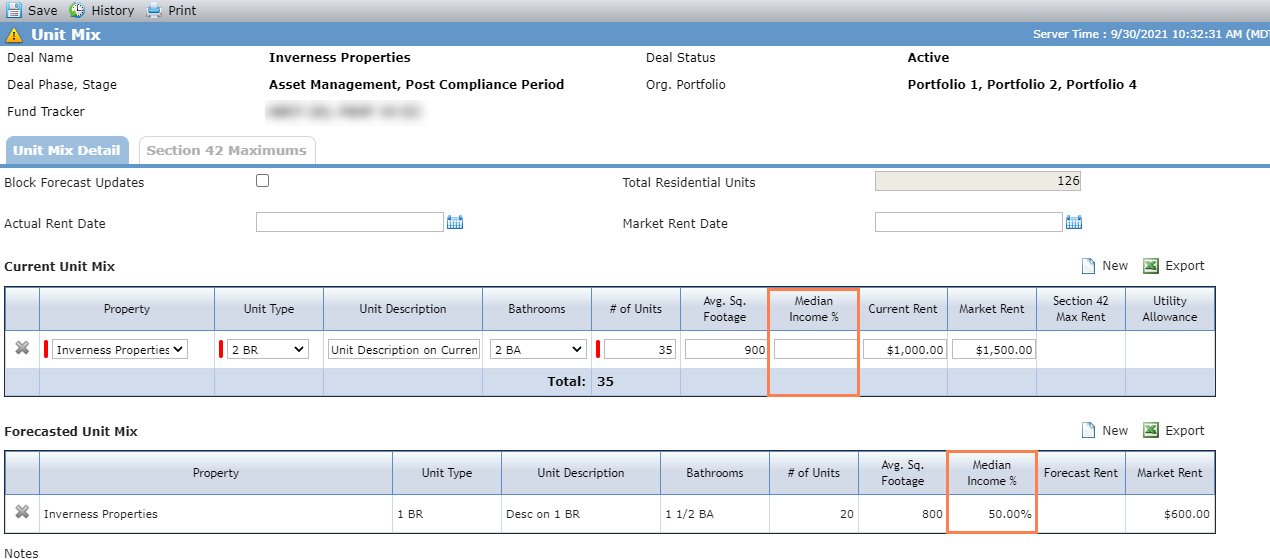Screen dimensions: 1270x559
Task: Export the Current Unit Mix to Excel
Action: click(1173, 266)
